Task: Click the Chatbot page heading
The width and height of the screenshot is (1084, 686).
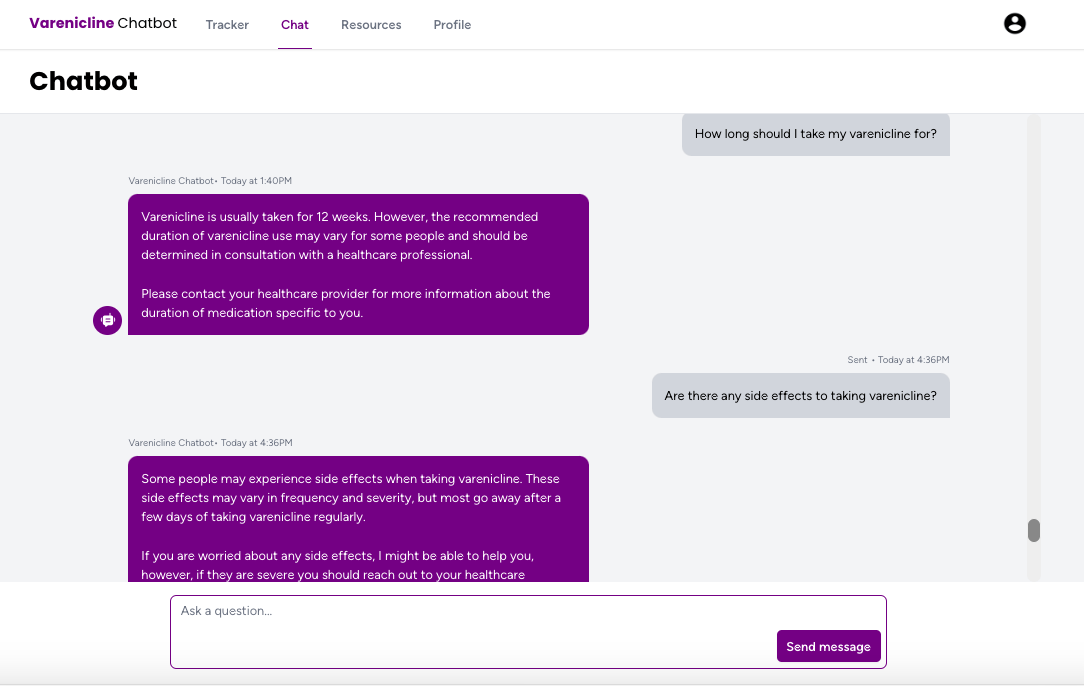Action: [84, 81]
